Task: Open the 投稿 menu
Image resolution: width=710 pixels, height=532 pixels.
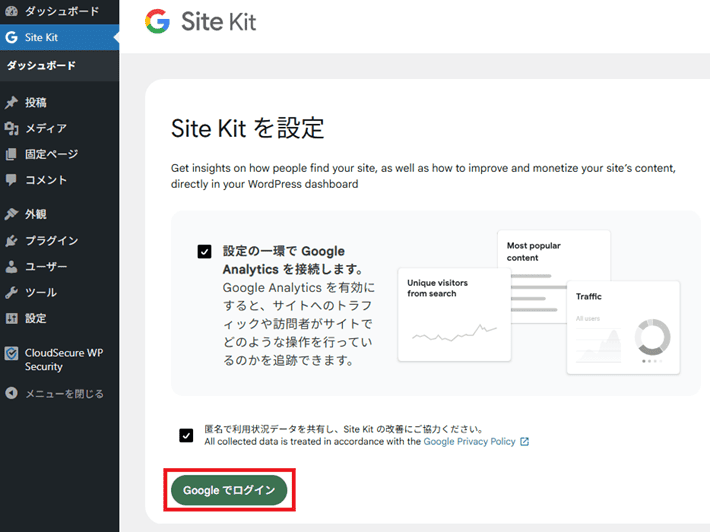Action: [59, 102]
